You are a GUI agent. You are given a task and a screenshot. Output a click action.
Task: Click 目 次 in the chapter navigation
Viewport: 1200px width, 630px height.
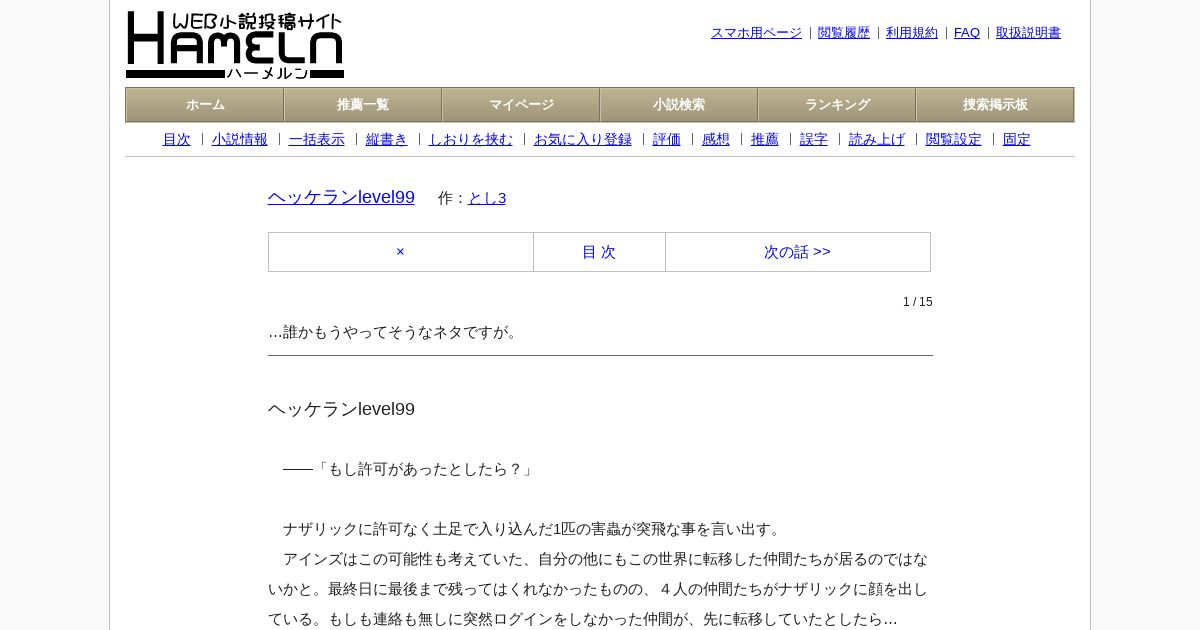[x=599, y=252]
